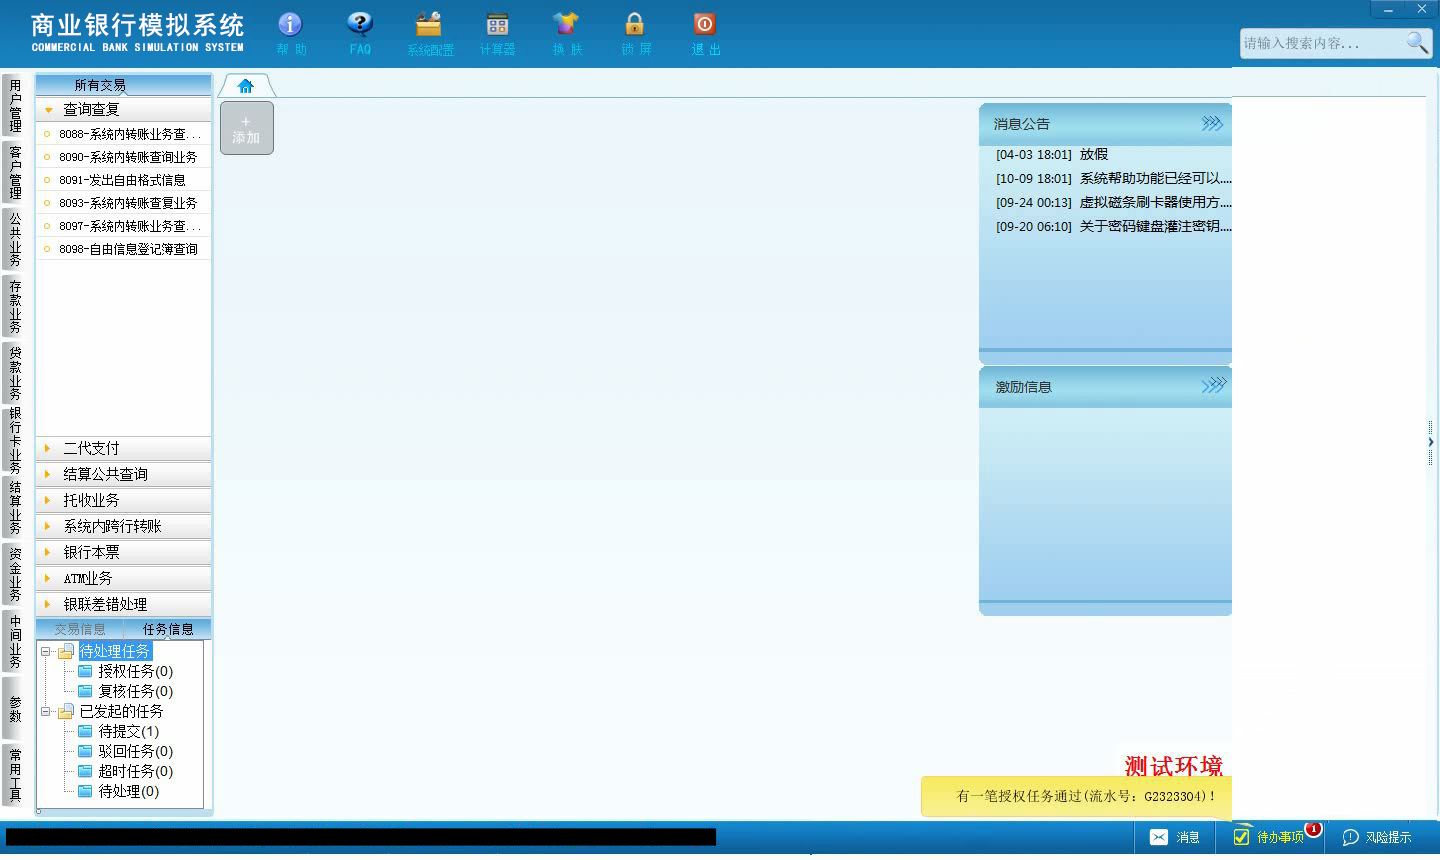
Task: Switch to the 交易信息 tab
Action: click(x=80, y=629)
